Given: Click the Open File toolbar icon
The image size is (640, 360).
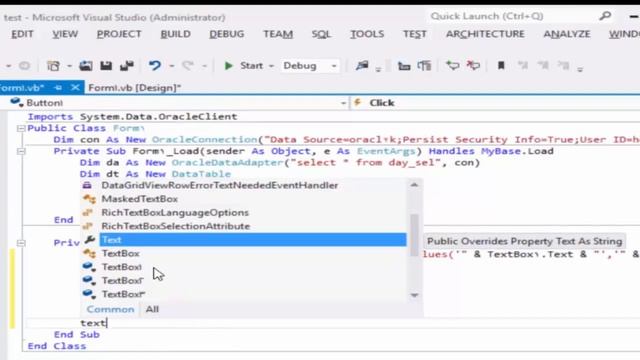Looking at the screenshot, I should point(86,66).
